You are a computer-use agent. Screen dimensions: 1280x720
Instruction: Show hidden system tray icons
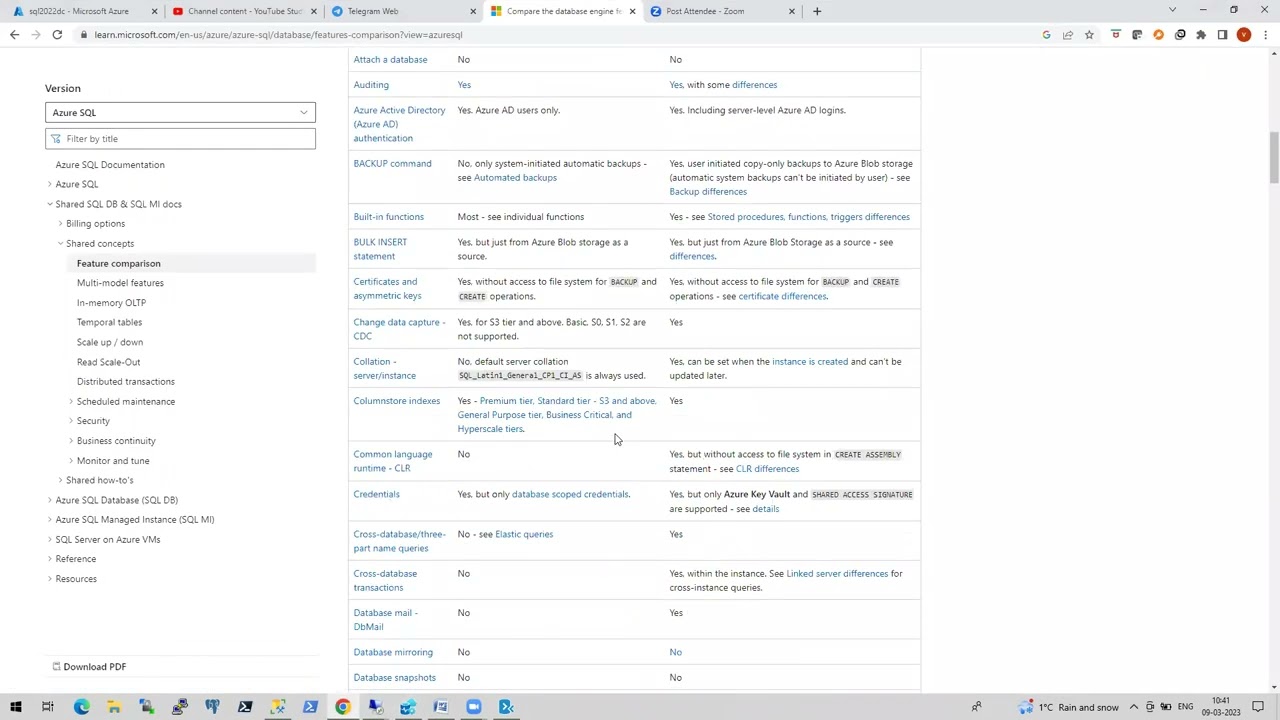tap(1133, 707)
